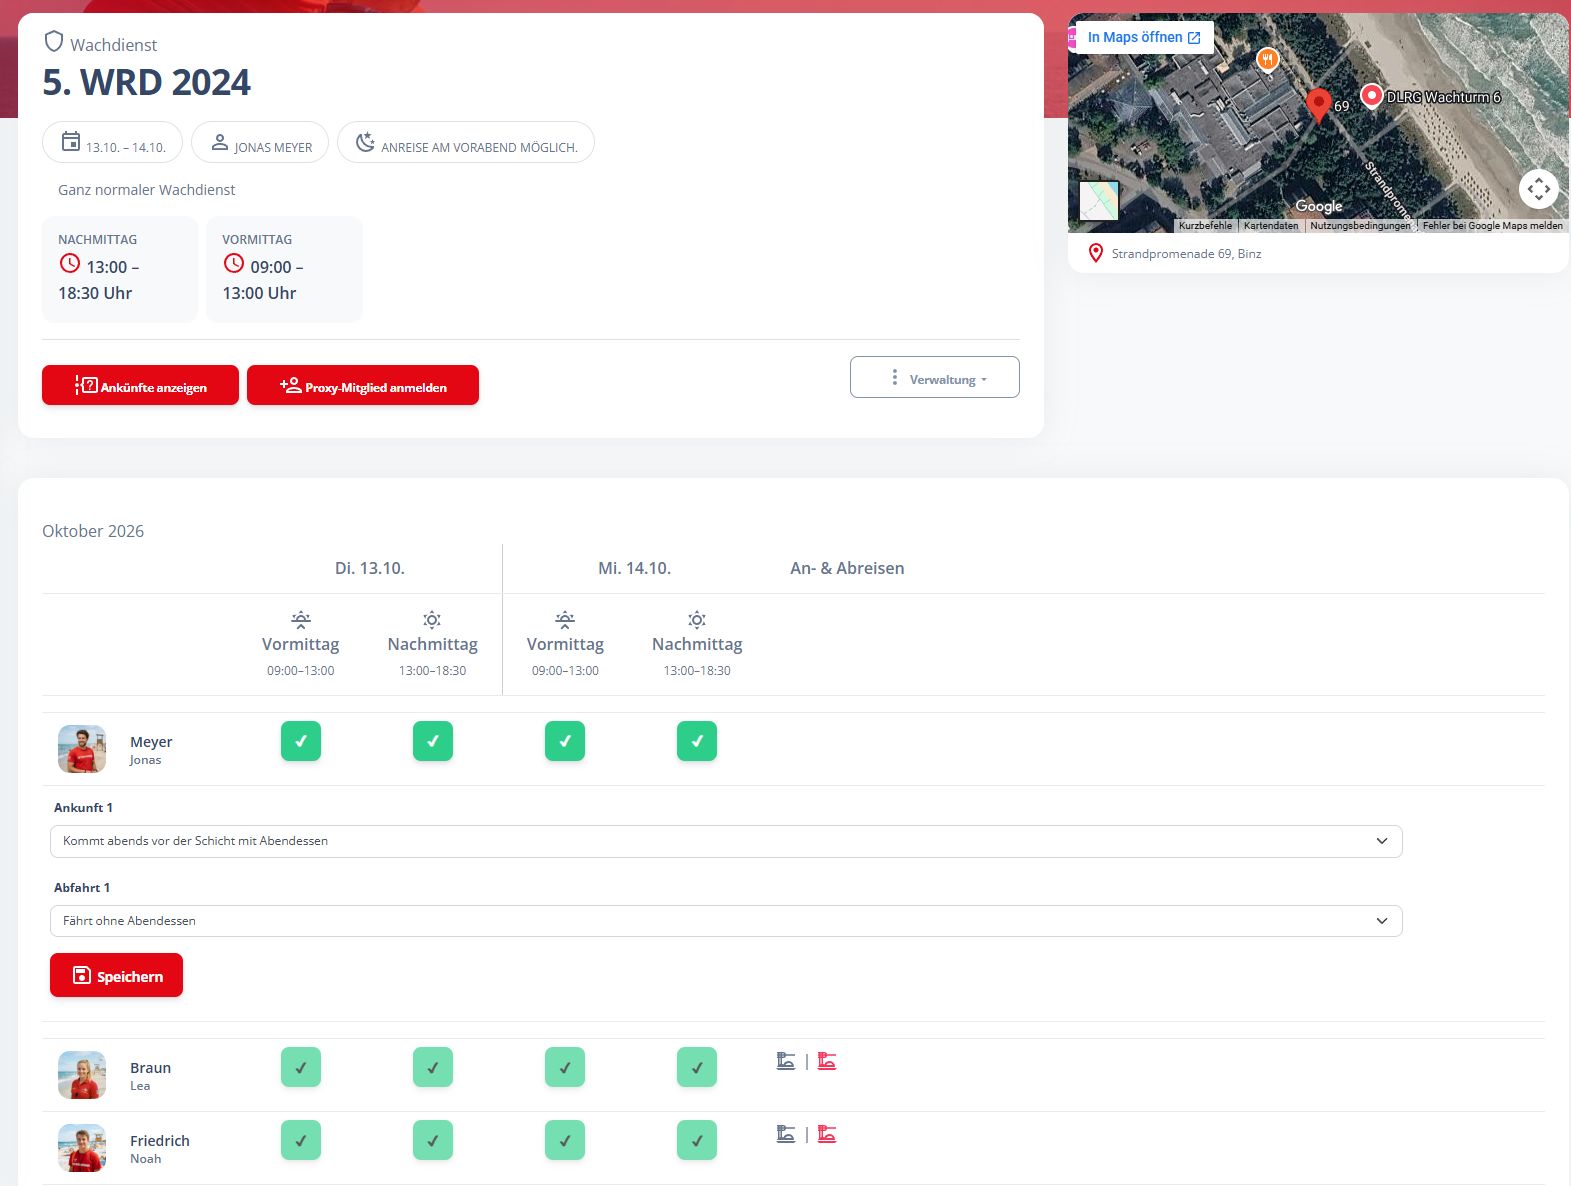
Task: Click the map fullscreen toggle icon
Action: (x=1539, y=188)
